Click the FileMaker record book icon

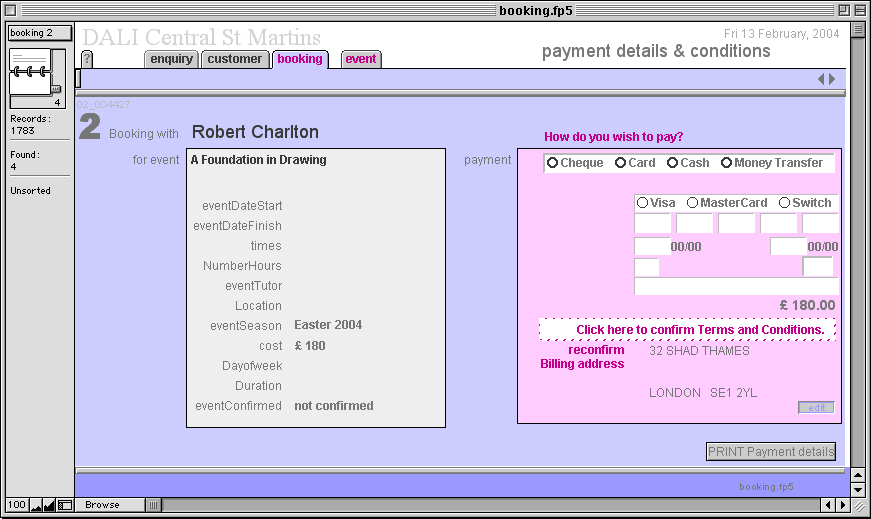[32, 72]
